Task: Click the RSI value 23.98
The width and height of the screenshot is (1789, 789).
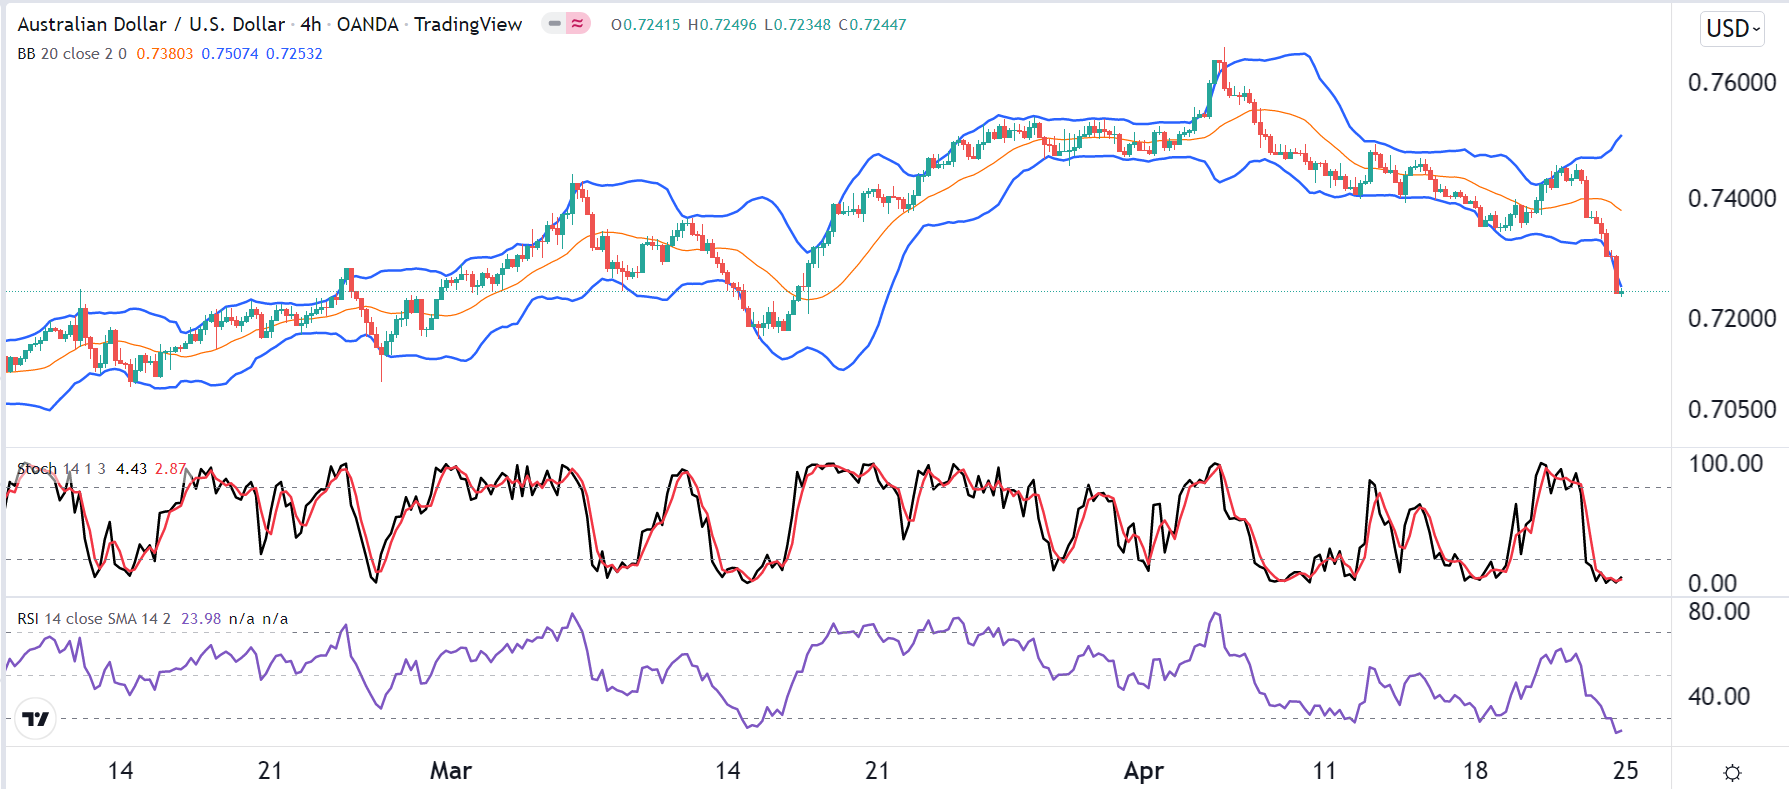Action: click(x=201, y=619)
